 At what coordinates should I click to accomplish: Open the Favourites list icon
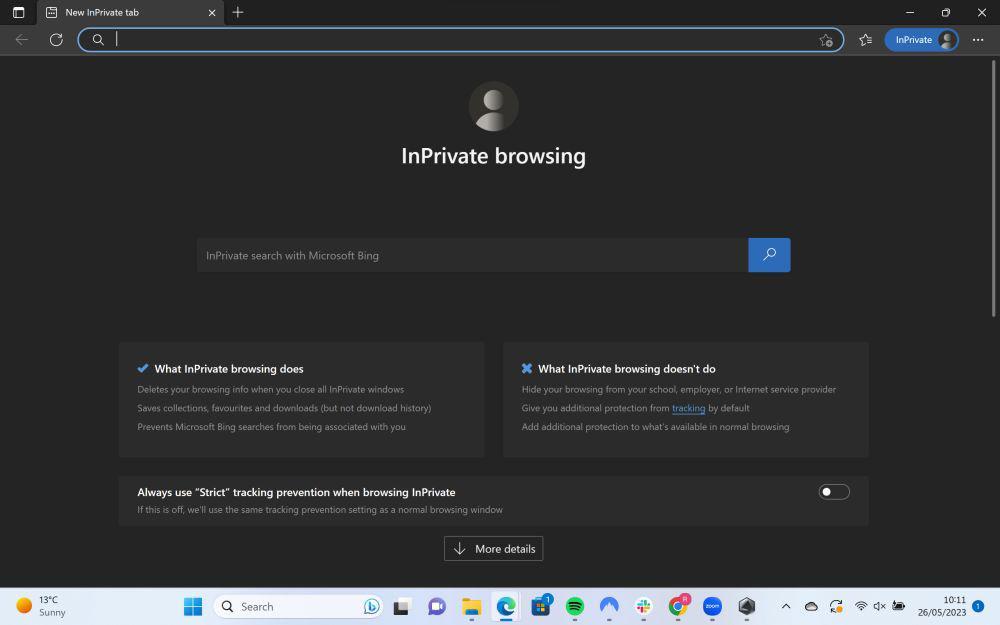click(x=865, y=40)
